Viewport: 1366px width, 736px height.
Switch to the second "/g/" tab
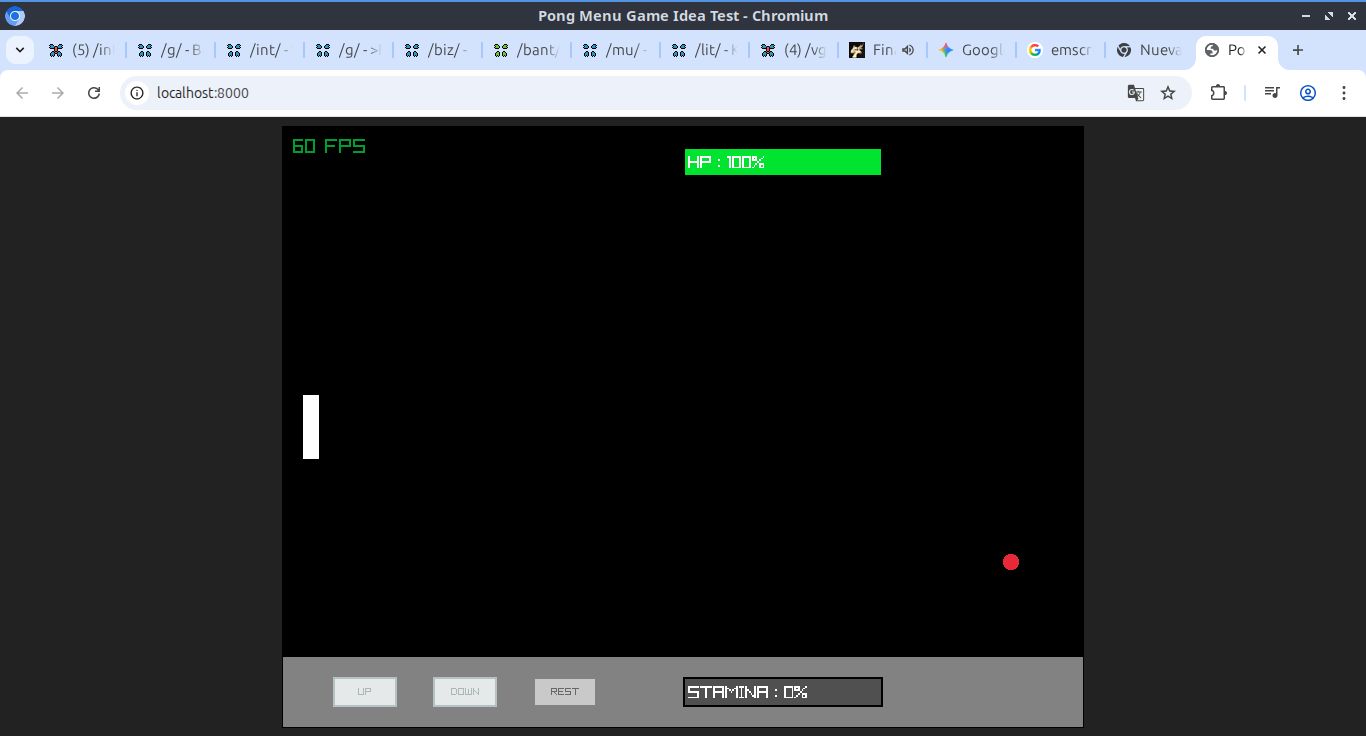tap(347, 50)
